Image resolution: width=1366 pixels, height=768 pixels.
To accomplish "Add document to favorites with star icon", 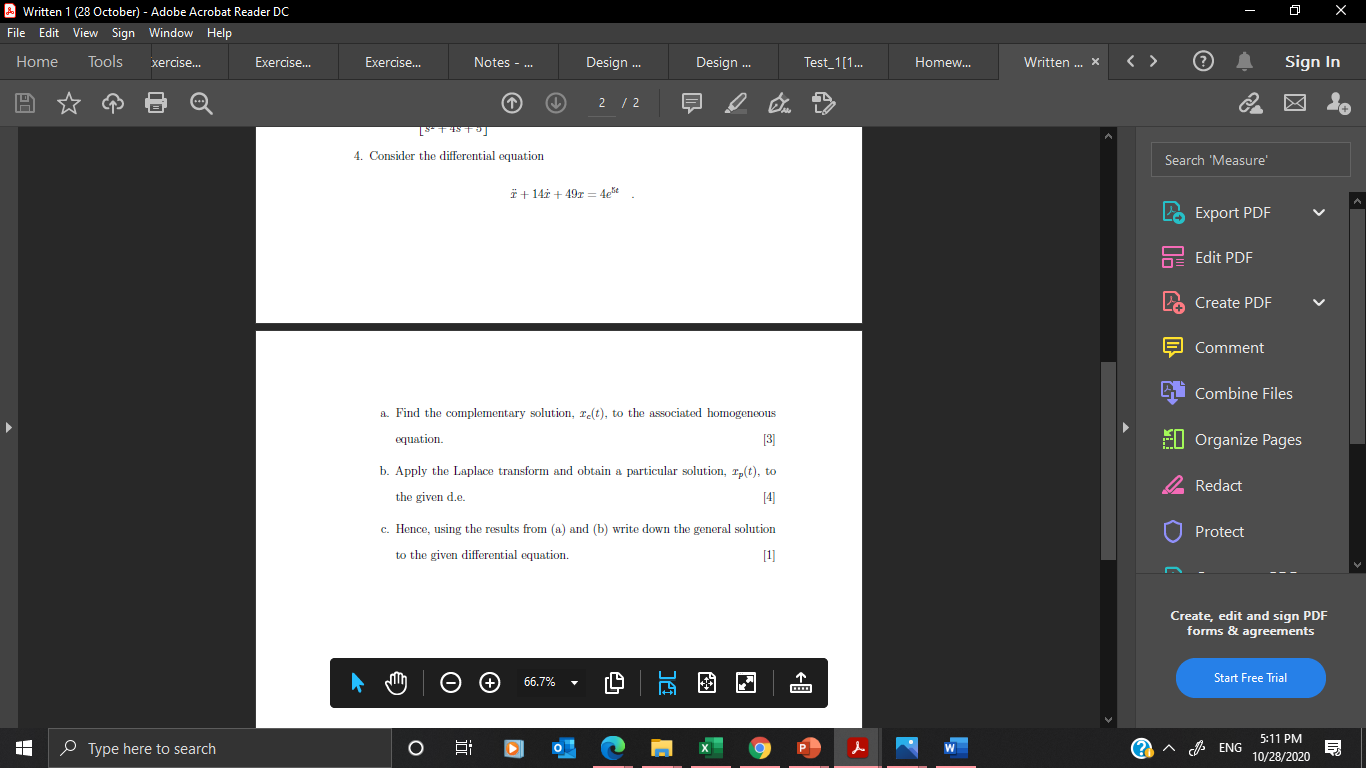I will 68,103.
